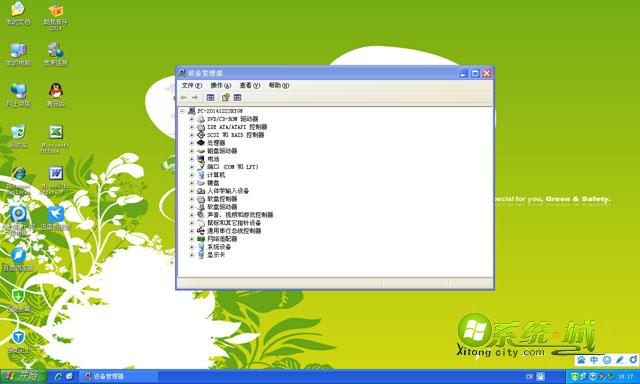Click the 电池 battery icon
640x384 pixels.
pos(201,159)
